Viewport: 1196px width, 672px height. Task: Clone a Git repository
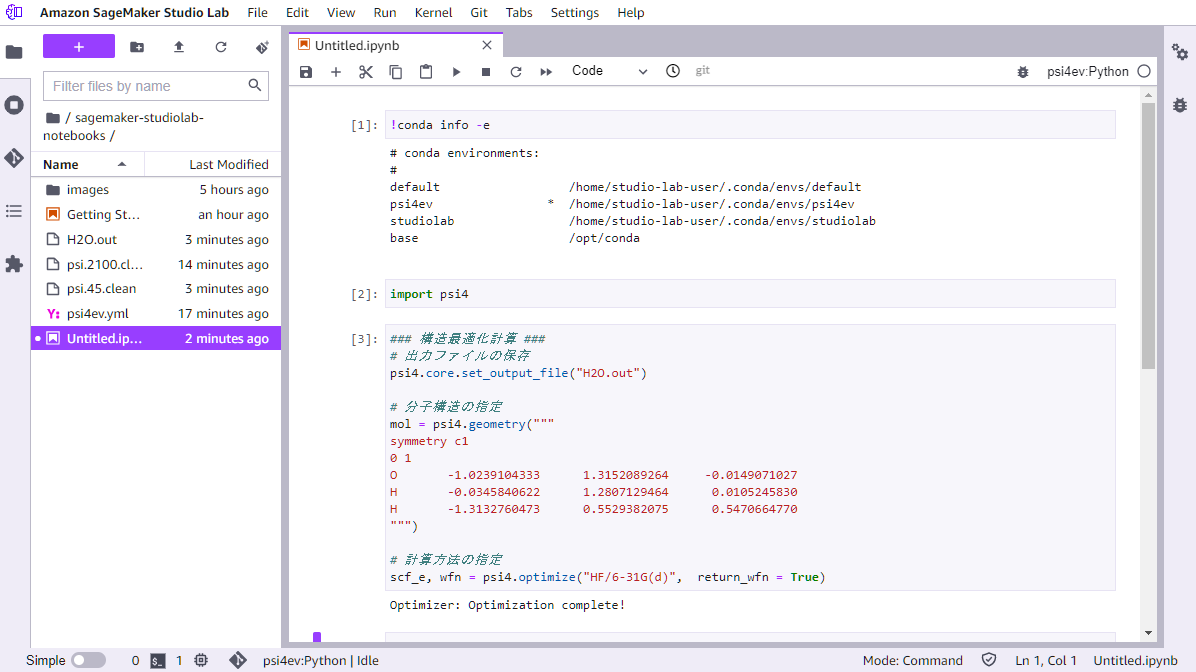tap(262, 47)
